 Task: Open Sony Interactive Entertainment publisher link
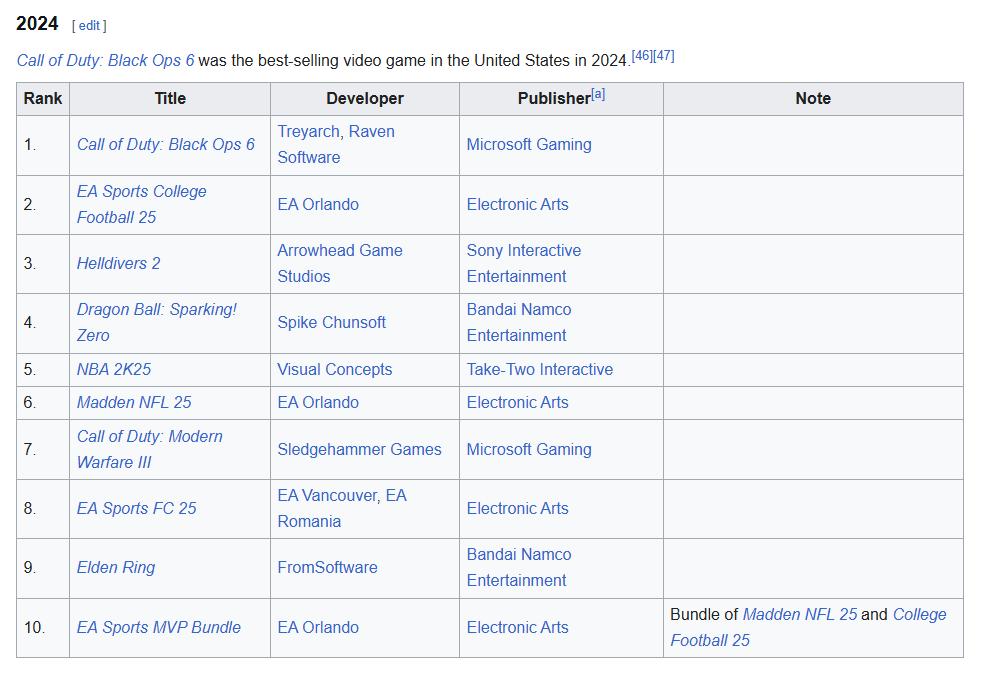[x=524, y=263]
